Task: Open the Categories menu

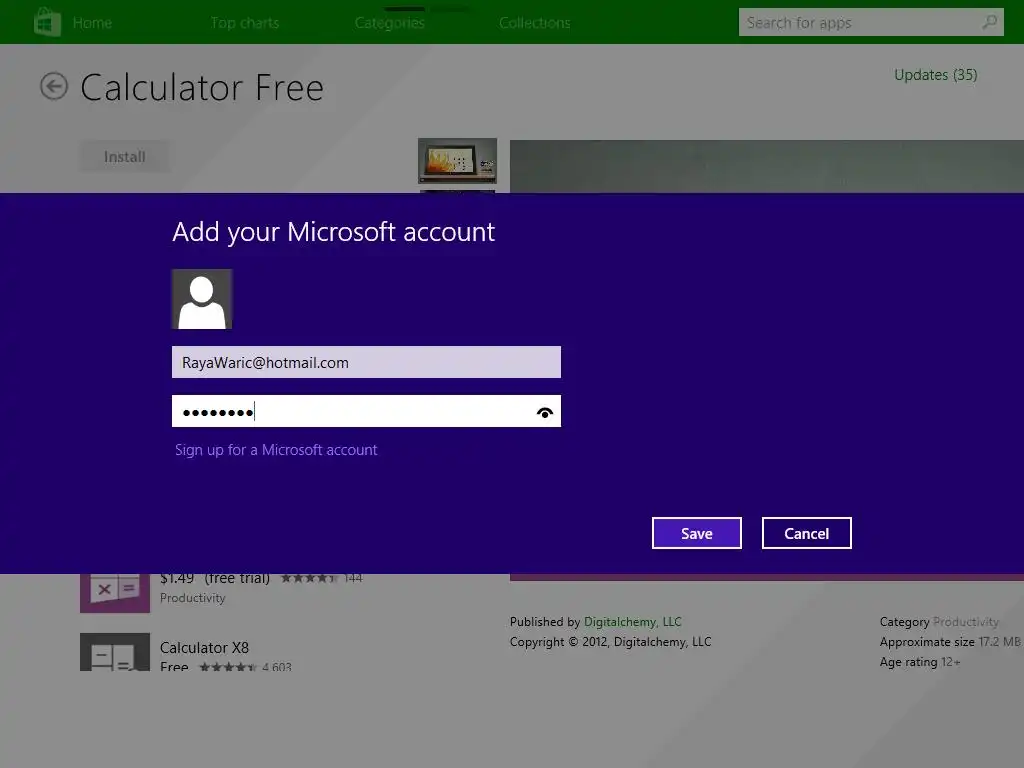Action: coord(390,23)
